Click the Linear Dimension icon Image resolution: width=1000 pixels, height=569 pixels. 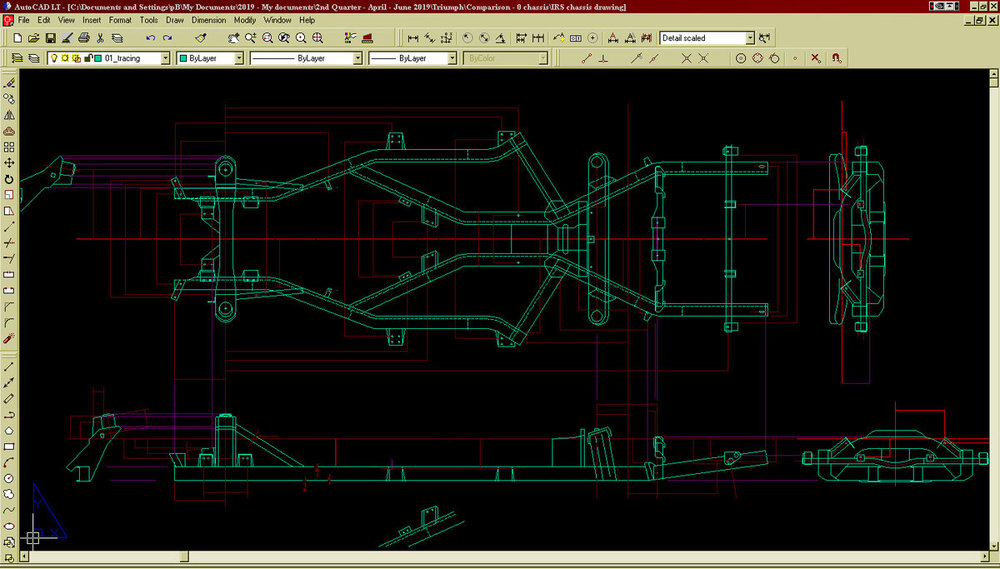(x=413, y=38)
